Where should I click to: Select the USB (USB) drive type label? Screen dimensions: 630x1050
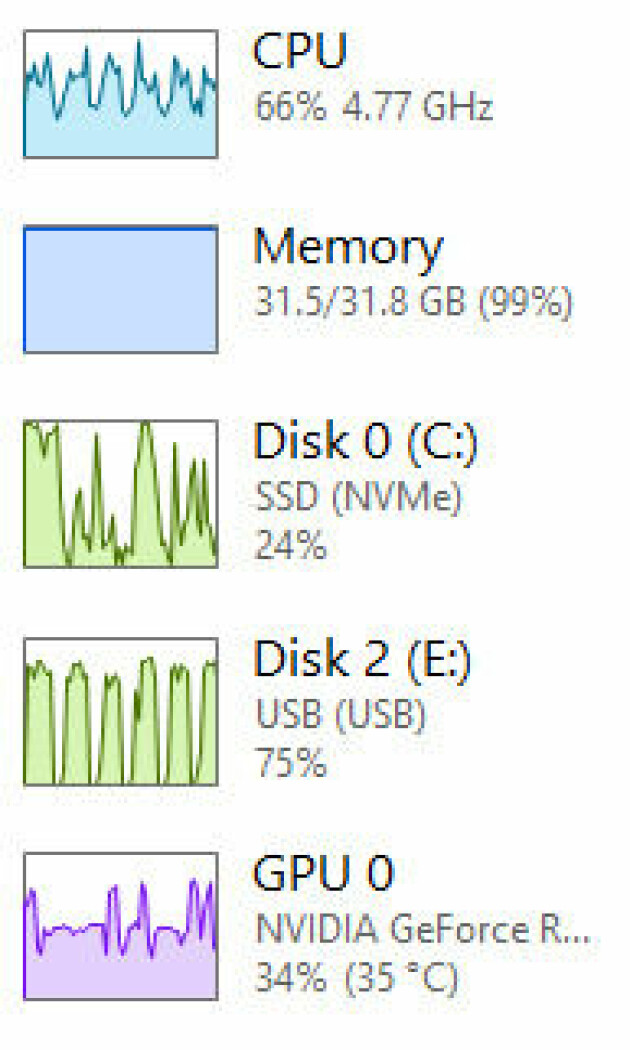pos(341,714)
